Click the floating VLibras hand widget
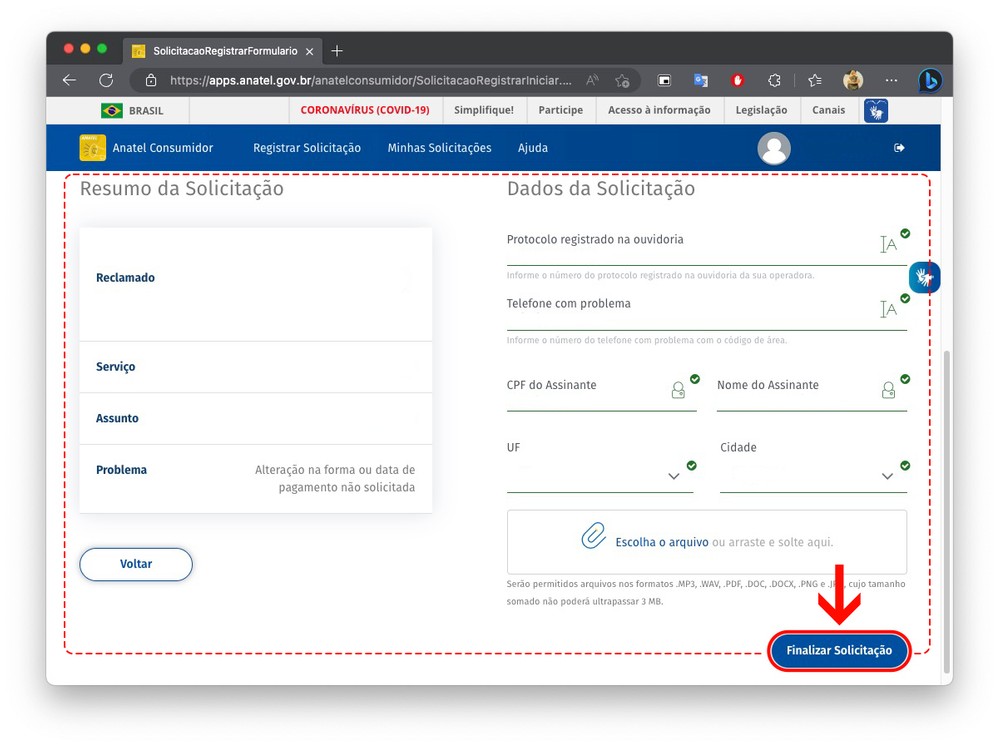The height and width of the screenshot is (747, 1000). 924,277
